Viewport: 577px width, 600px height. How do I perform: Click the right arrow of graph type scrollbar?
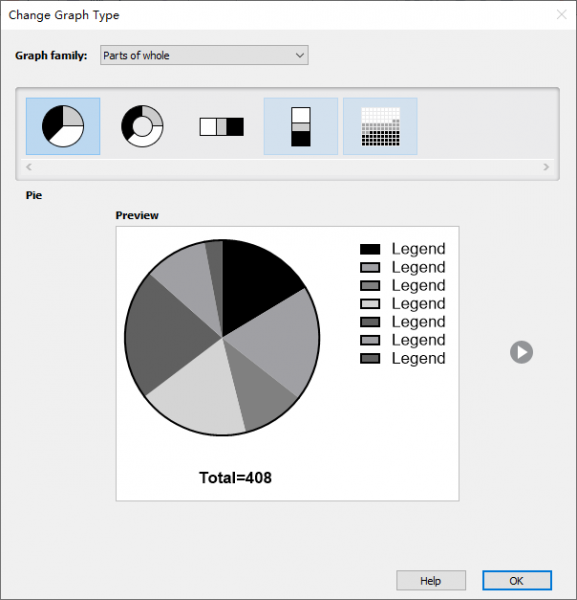546,167
